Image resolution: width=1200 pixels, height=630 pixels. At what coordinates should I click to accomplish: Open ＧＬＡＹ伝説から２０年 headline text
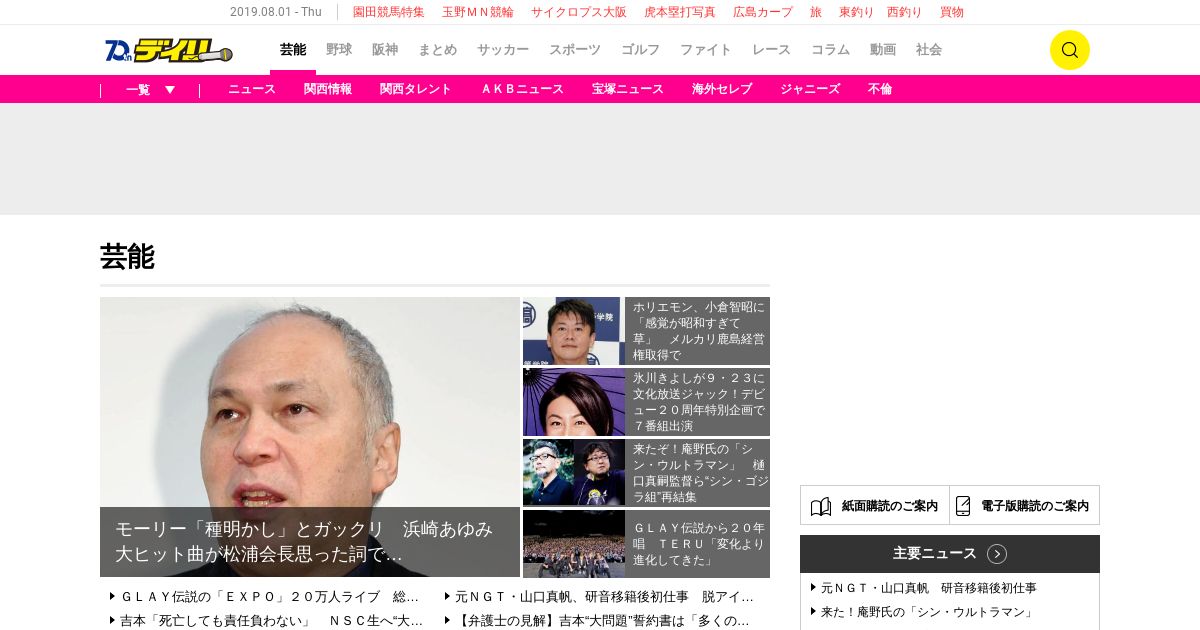coord(699,544)
